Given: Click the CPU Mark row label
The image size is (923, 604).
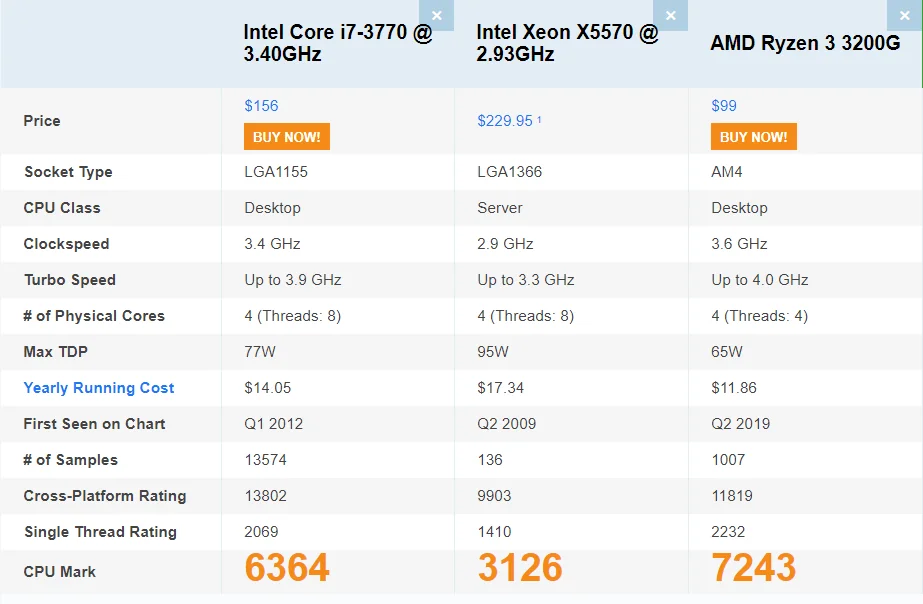Looking at the screenshot, I should coord(59,572).
